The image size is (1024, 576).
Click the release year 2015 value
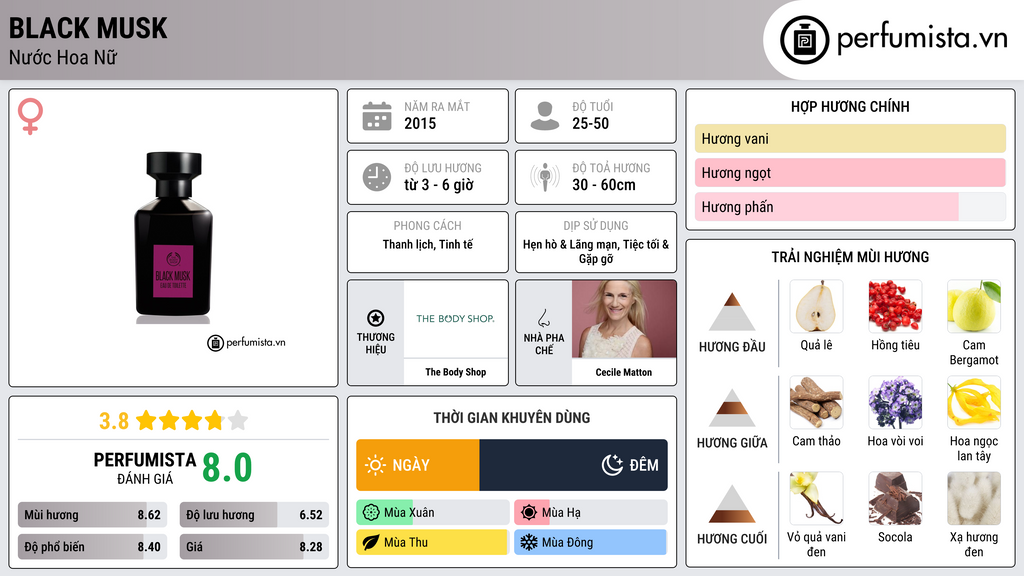tap(420, 123)
